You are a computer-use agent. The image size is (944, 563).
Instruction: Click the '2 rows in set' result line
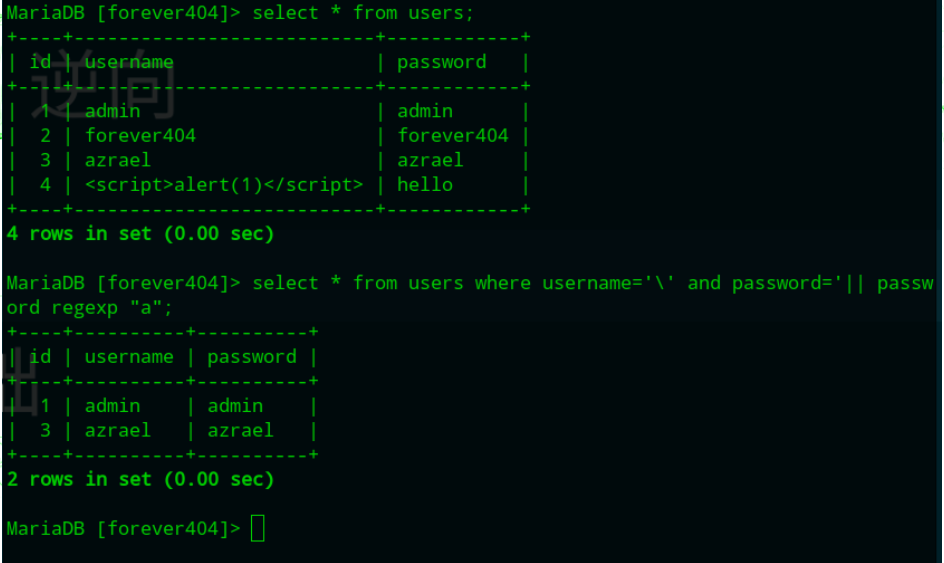point(140,479)
